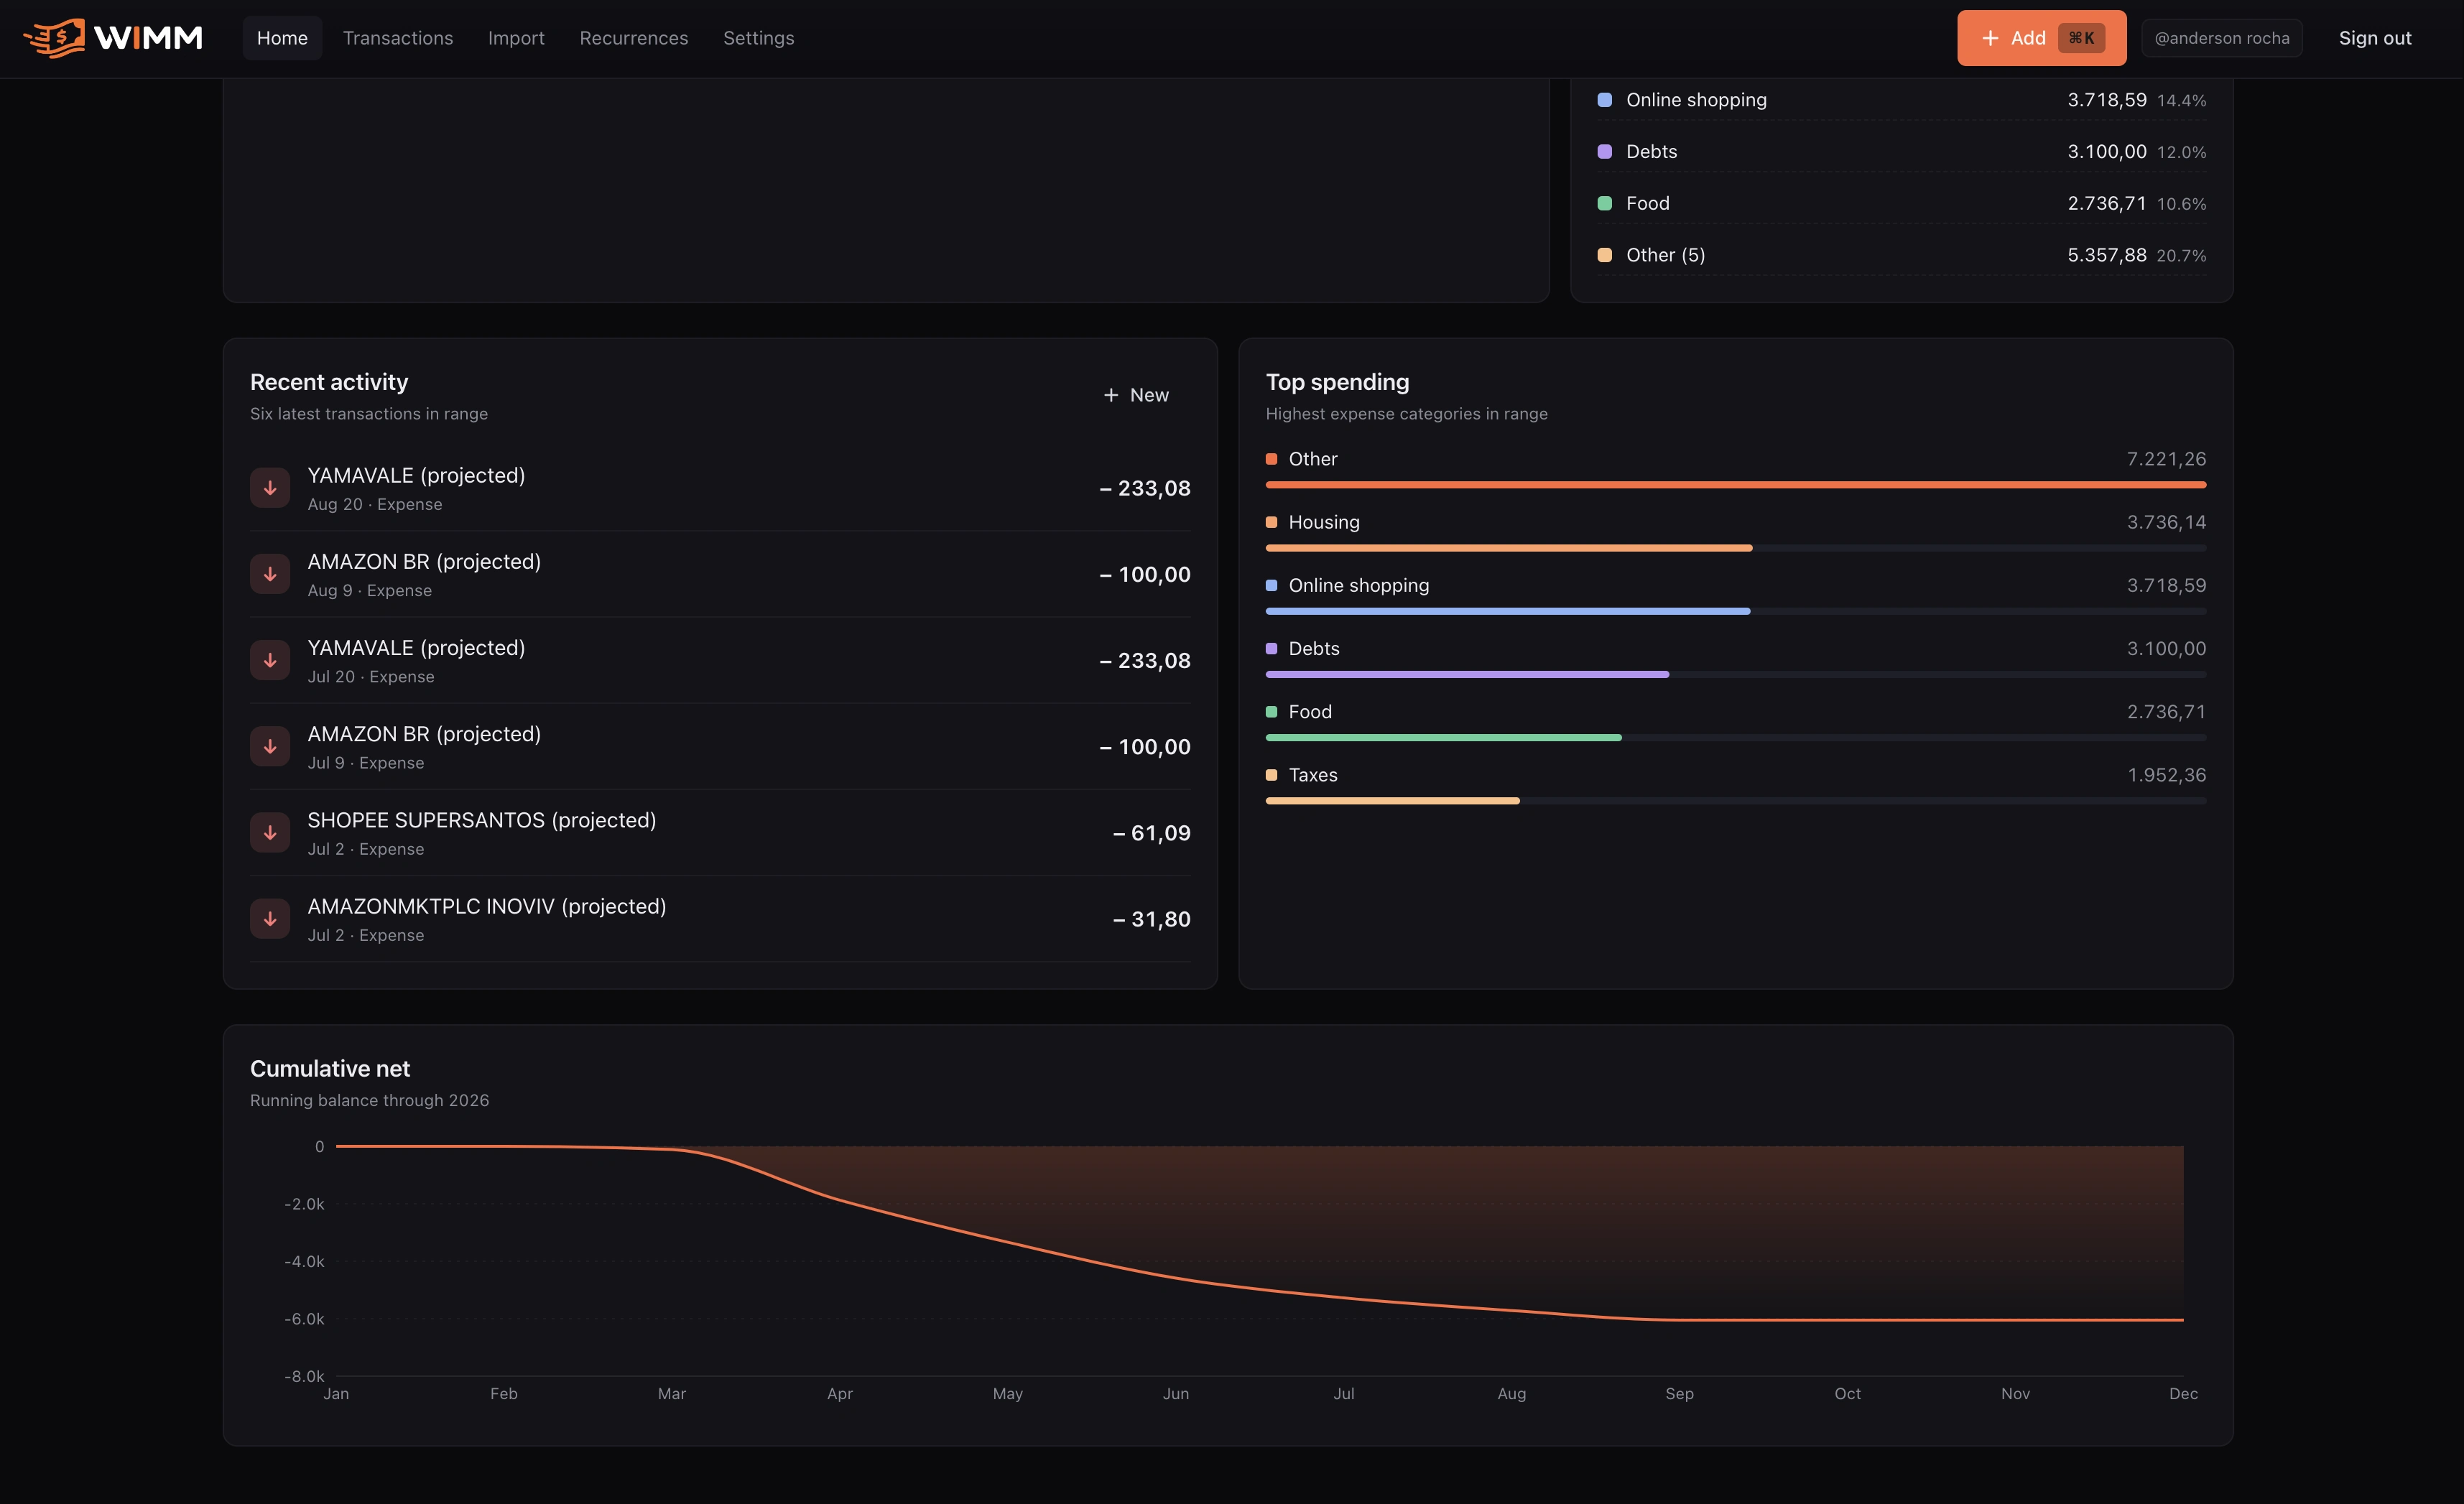Click expense arrow icon for YAMAVALE Aug 20
This screenshot has width=2464, height=1504.
click(270, 488)
